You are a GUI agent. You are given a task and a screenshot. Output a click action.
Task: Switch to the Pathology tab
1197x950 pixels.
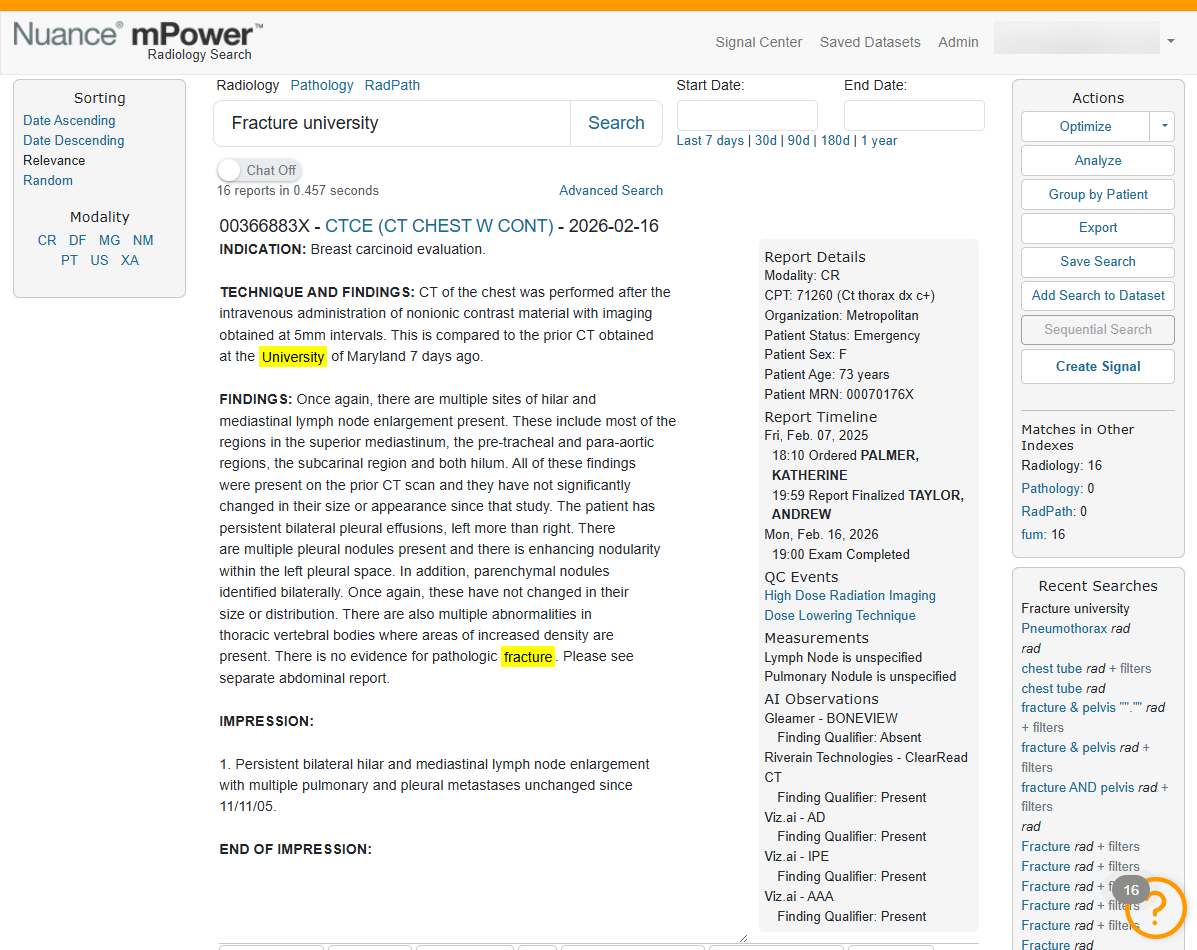(x=321, y=85)
